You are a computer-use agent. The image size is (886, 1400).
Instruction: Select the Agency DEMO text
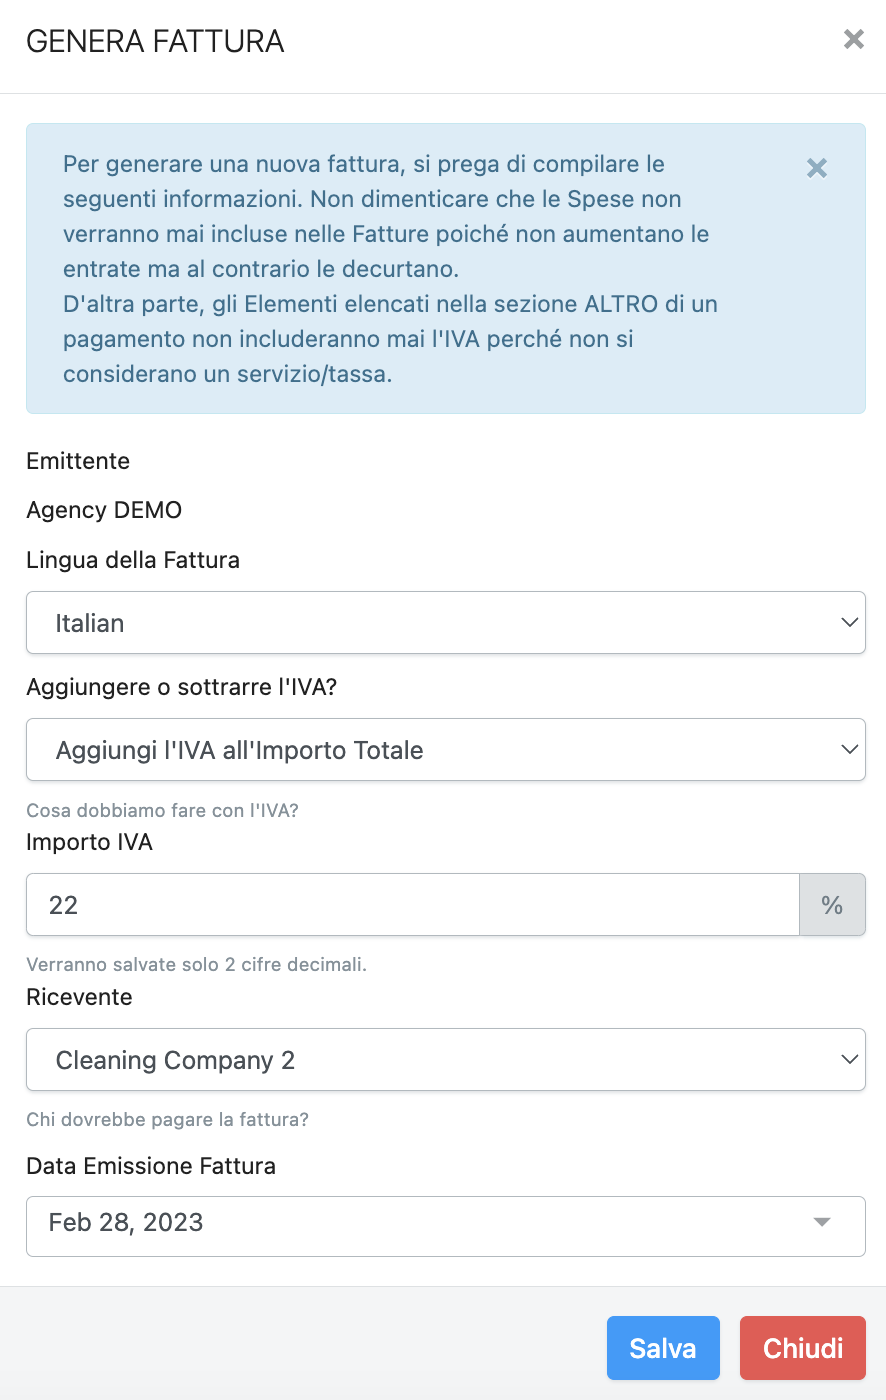(104, 510)
